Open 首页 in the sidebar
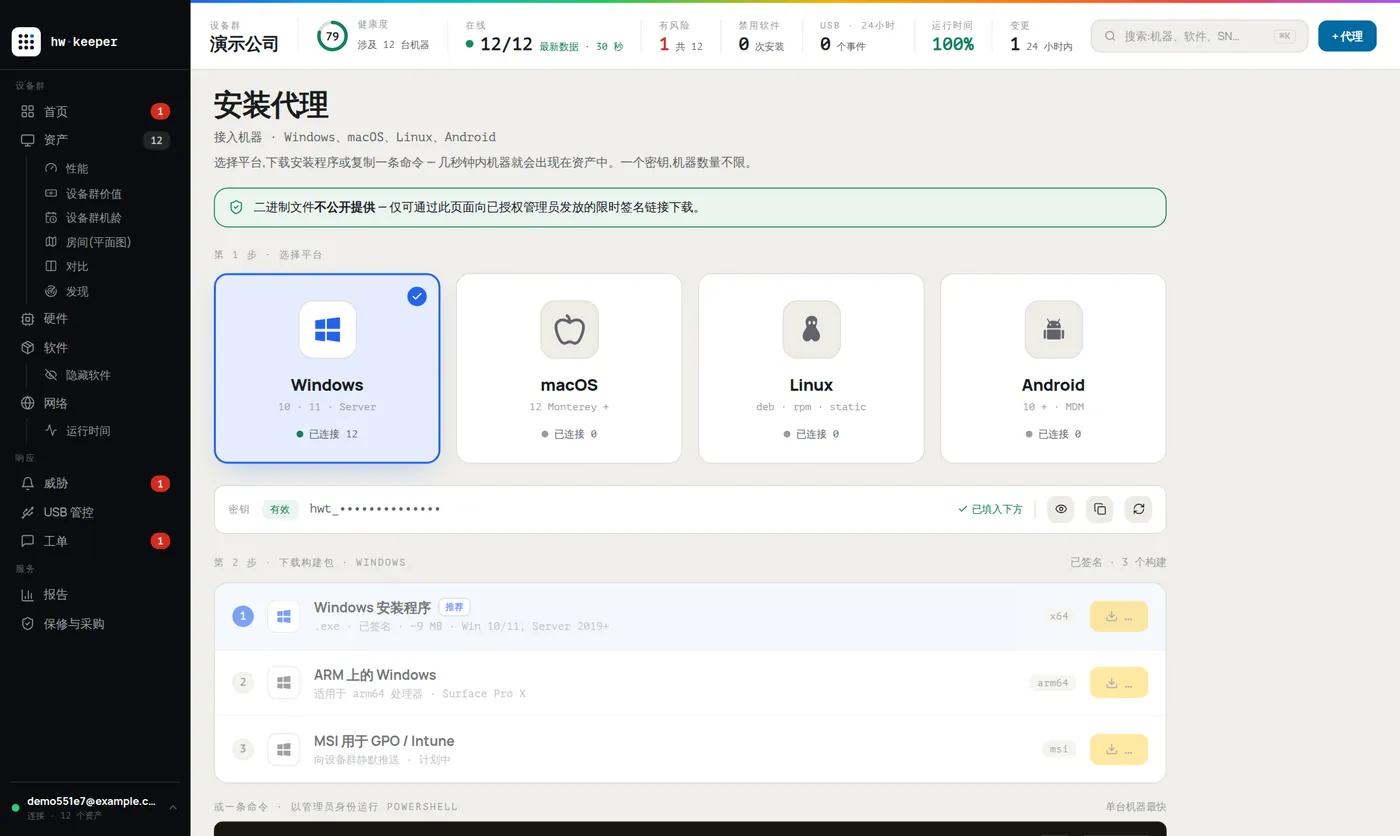This screenshot has width=1400, height=836. click(x=95, y=111)
